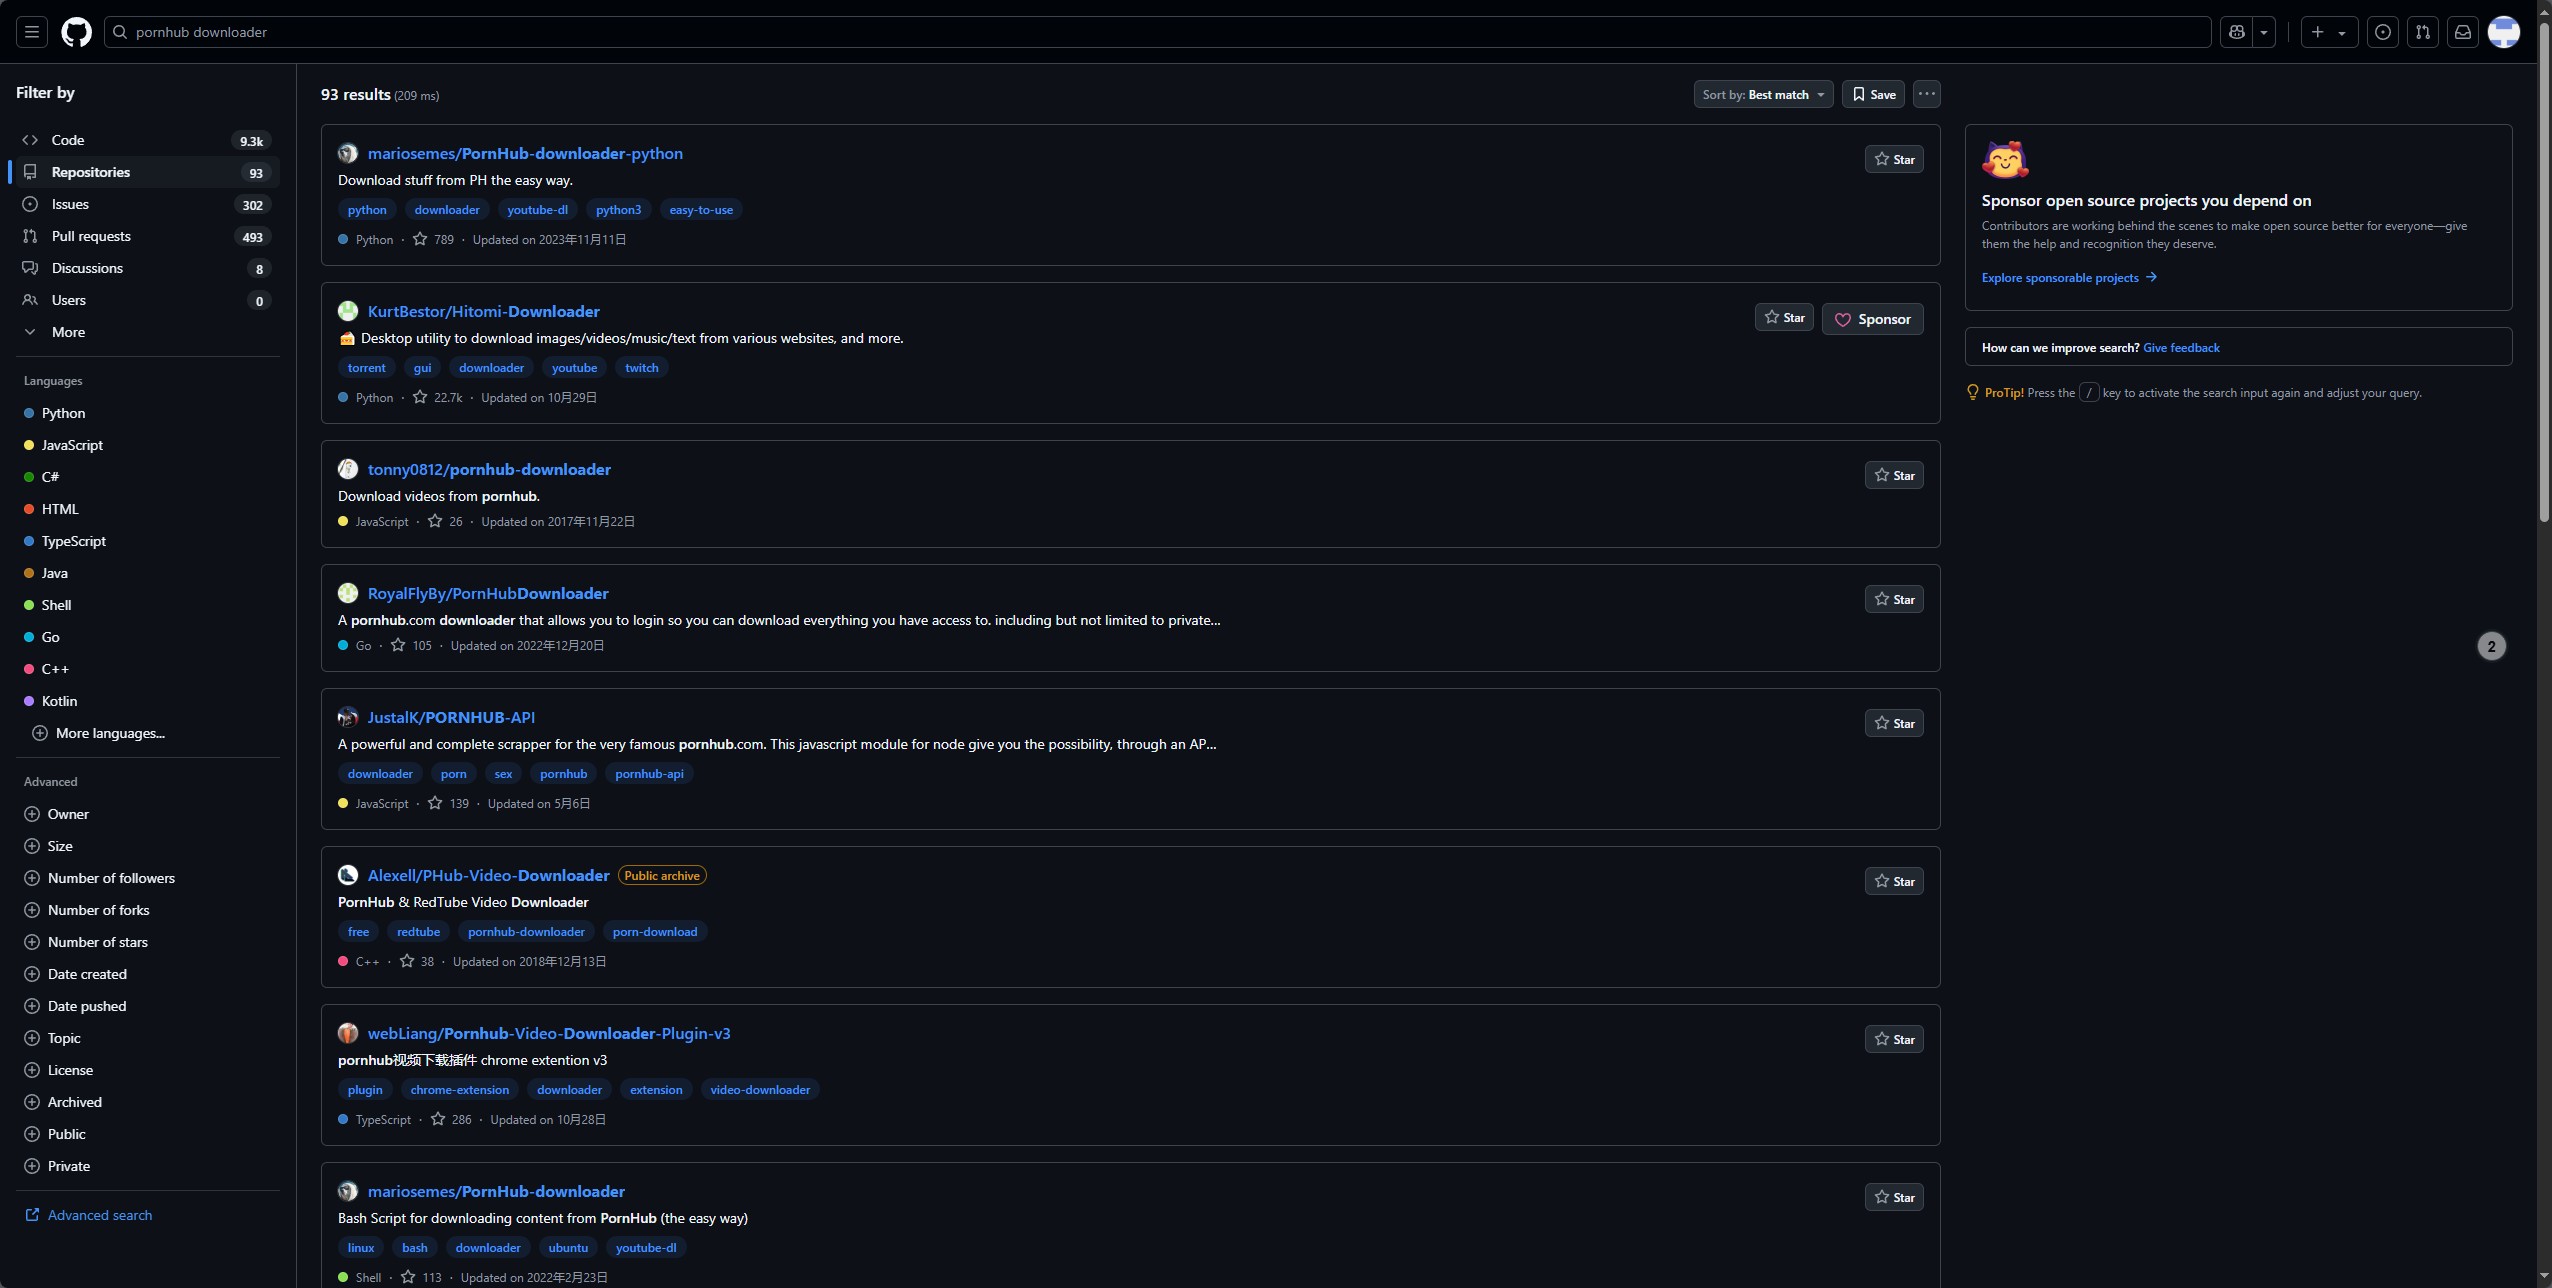The image size is (2552, 1288).
Task: Show Pull requests results in sidebar
Action: click(148, 236)
